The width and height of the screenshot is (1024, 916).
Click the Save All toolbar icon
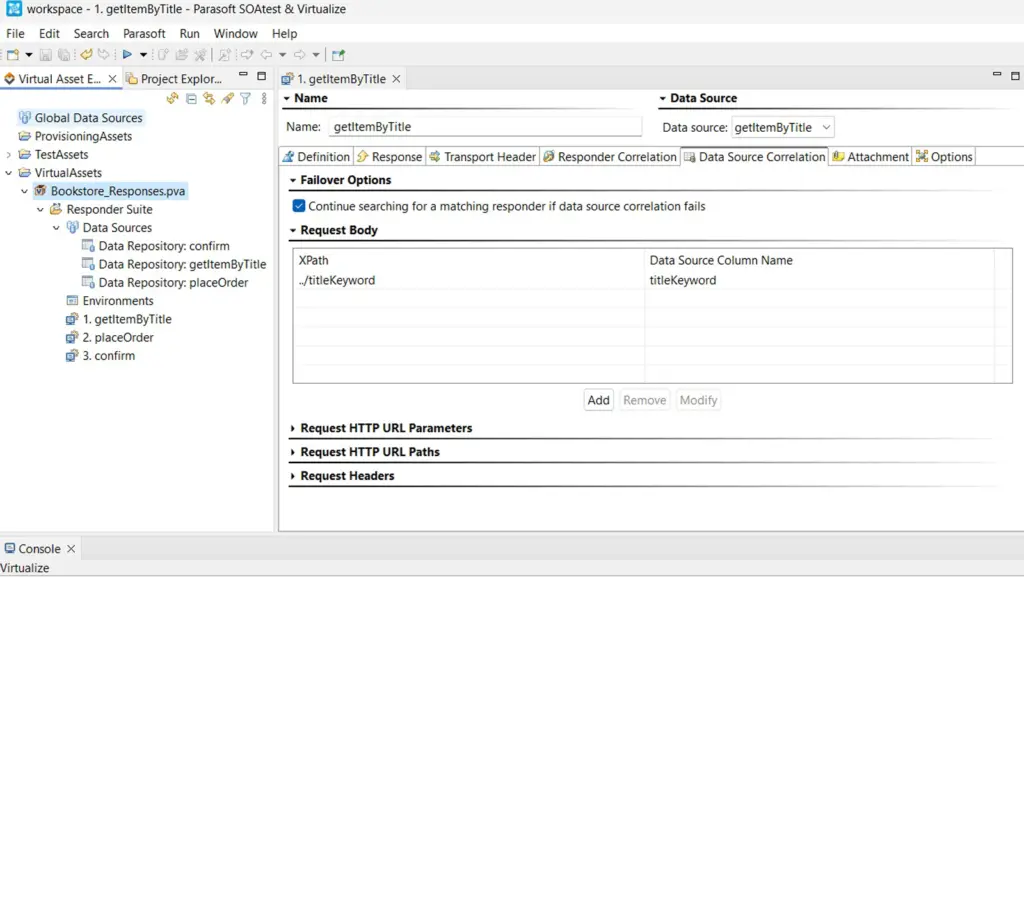tap(63, 55)
